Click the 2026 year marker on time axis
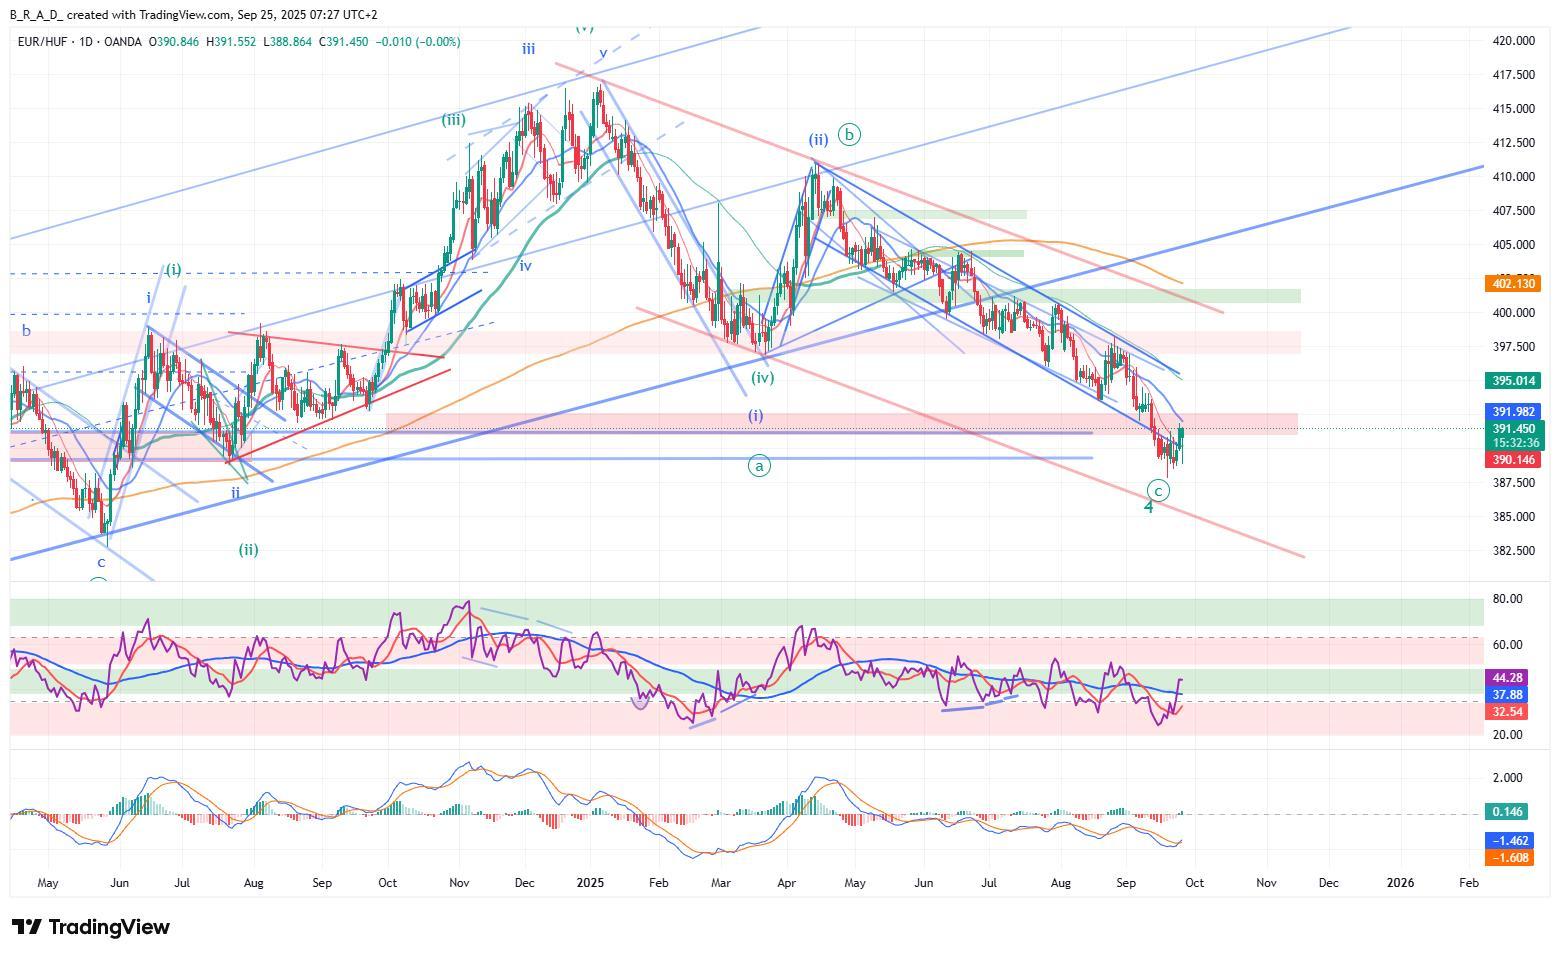This screenshot has height=957, width=1560. coord(1400,883)
